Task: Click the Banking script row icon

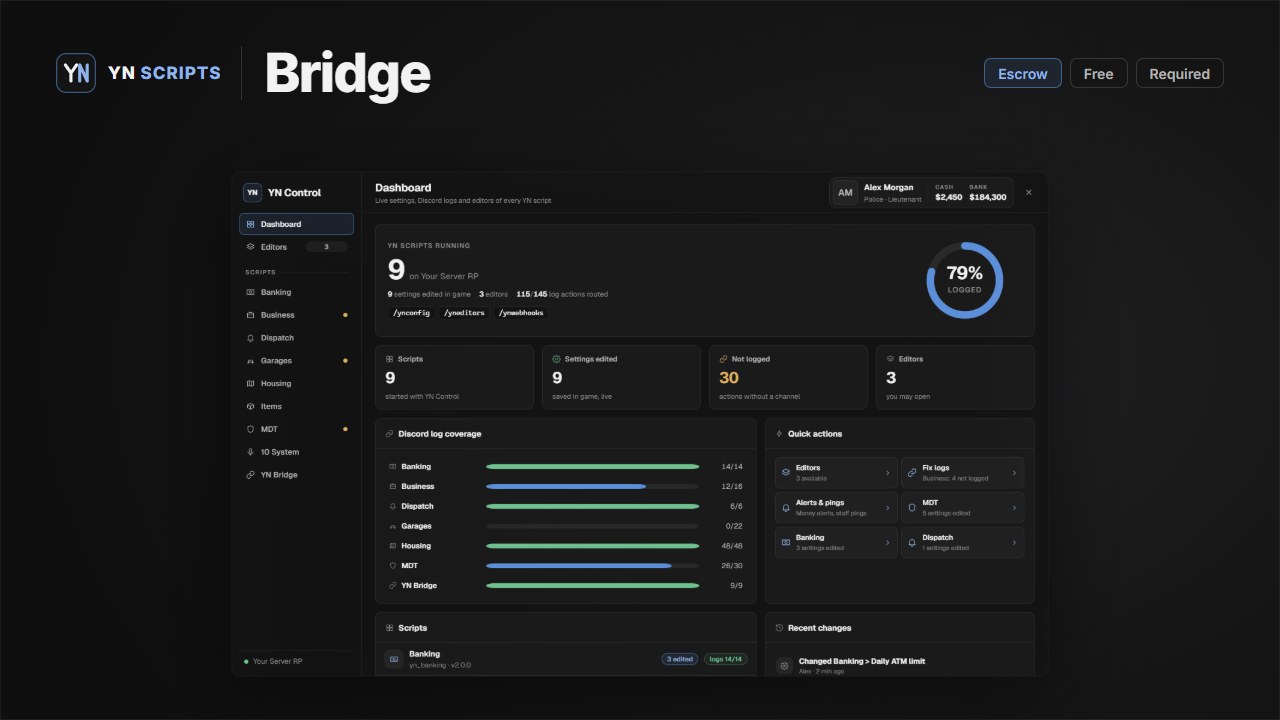Action: coord(394,659)
